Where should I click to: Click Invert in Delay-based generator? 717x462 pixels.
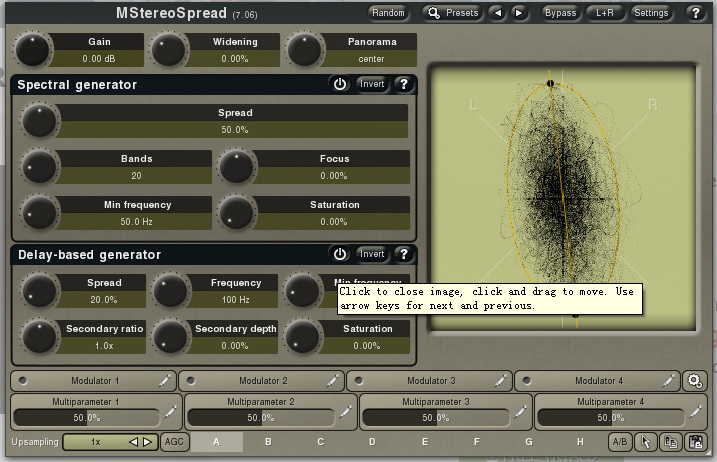pos(372,254)
